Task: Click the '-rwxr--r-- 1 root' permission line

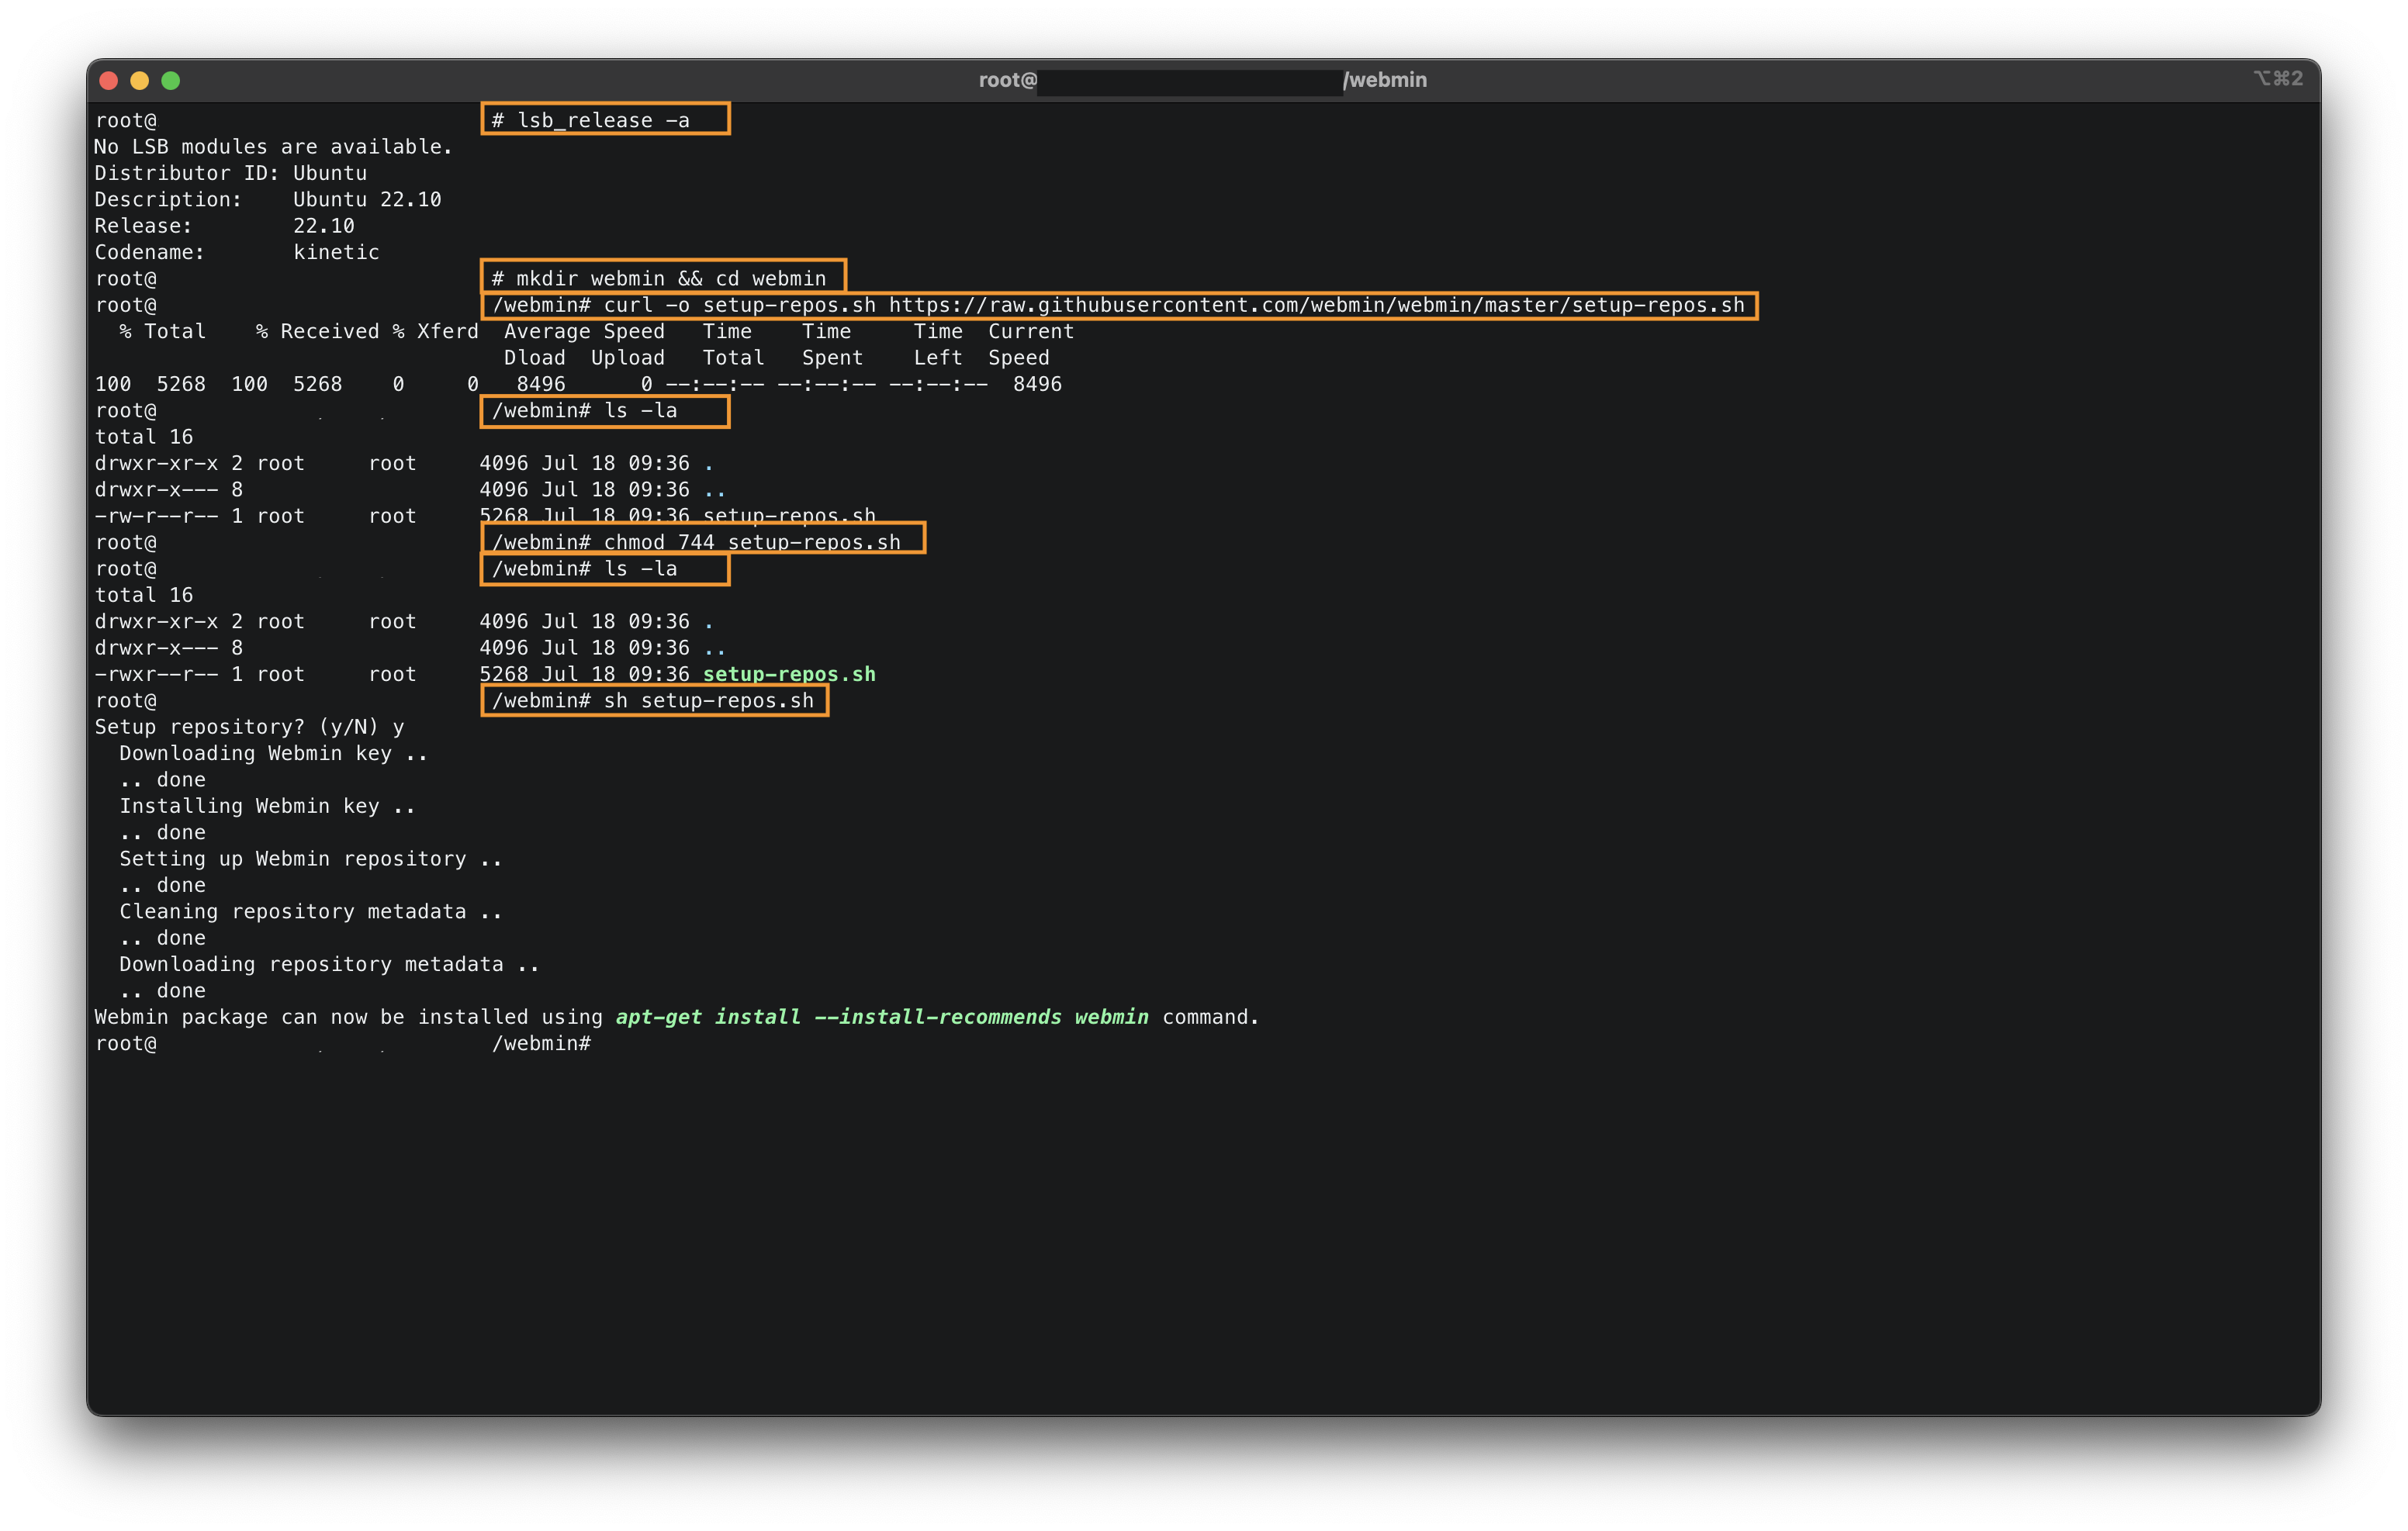Action: point(485,674)
